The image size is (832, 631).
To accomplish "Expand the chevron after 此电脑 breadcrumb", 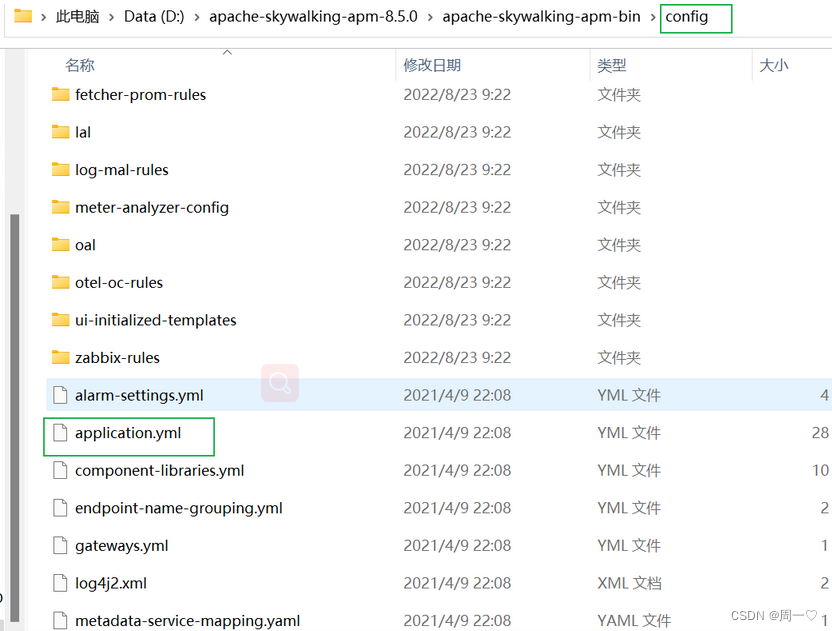I will coord(111,18).
